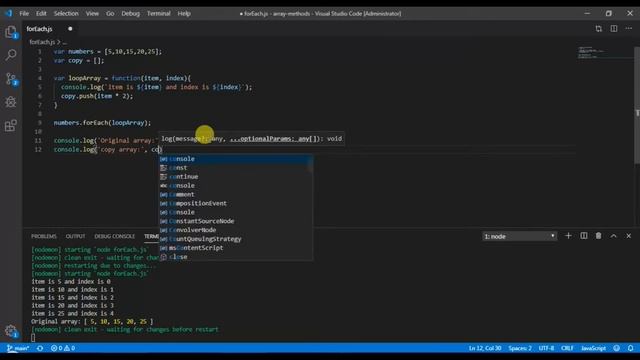
Task: Switch to the DEBUG CONSOLE panel tab
Action: click(x=115, y=236)
